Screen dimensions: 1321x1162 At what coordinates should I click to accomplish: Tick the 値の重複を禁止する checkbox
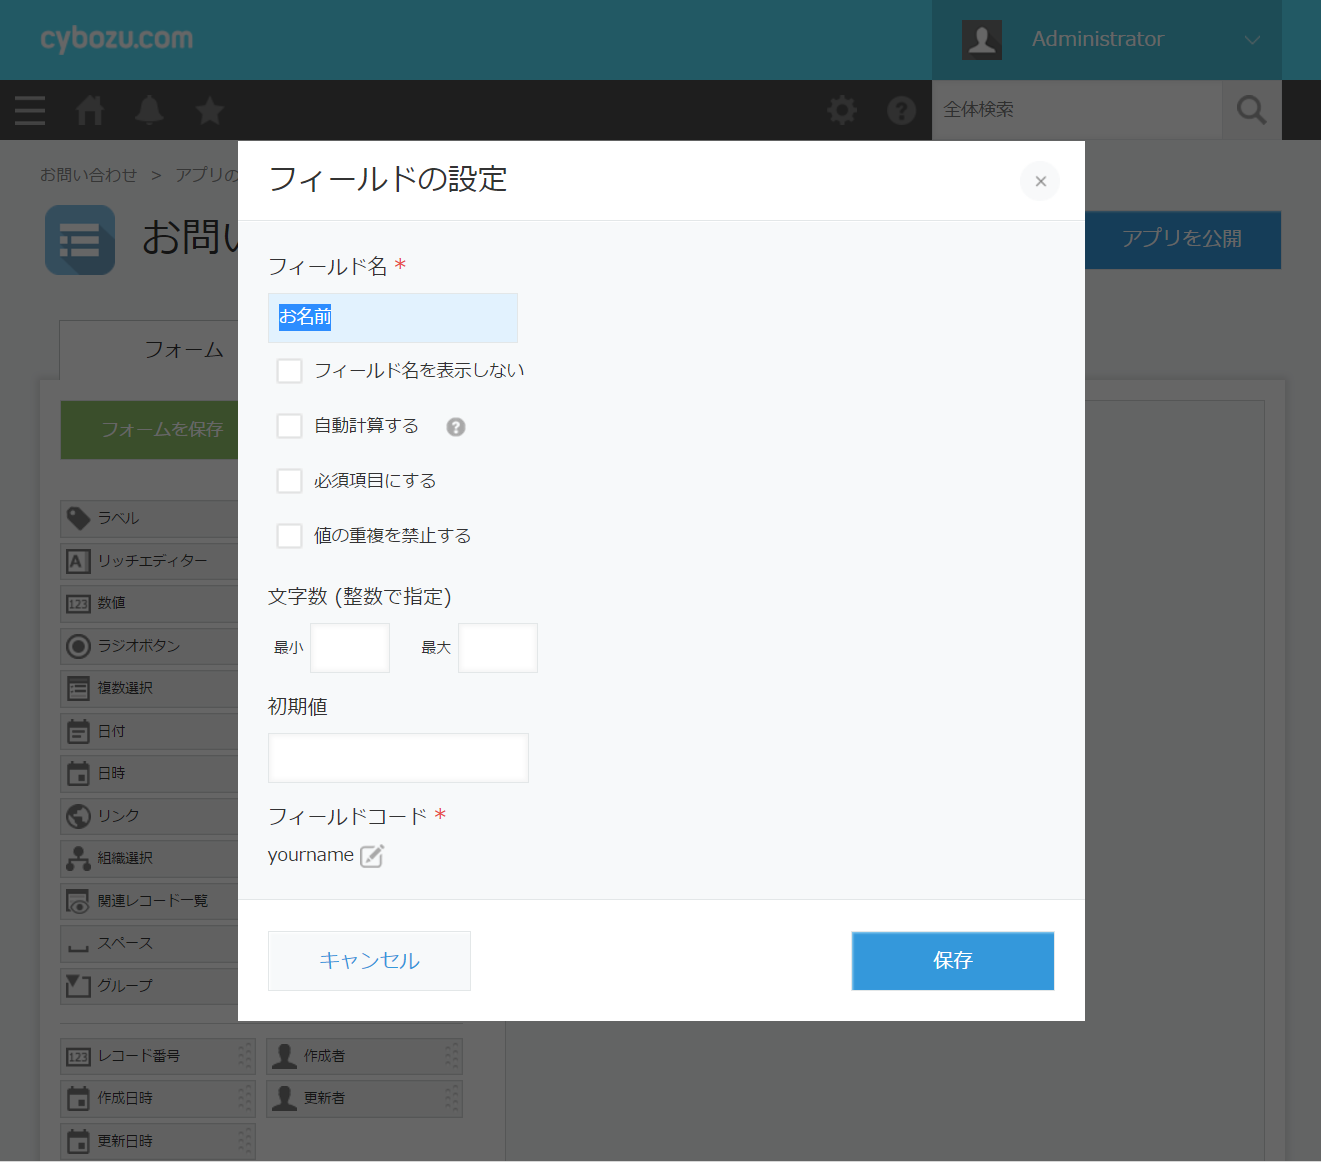[290, 536]
